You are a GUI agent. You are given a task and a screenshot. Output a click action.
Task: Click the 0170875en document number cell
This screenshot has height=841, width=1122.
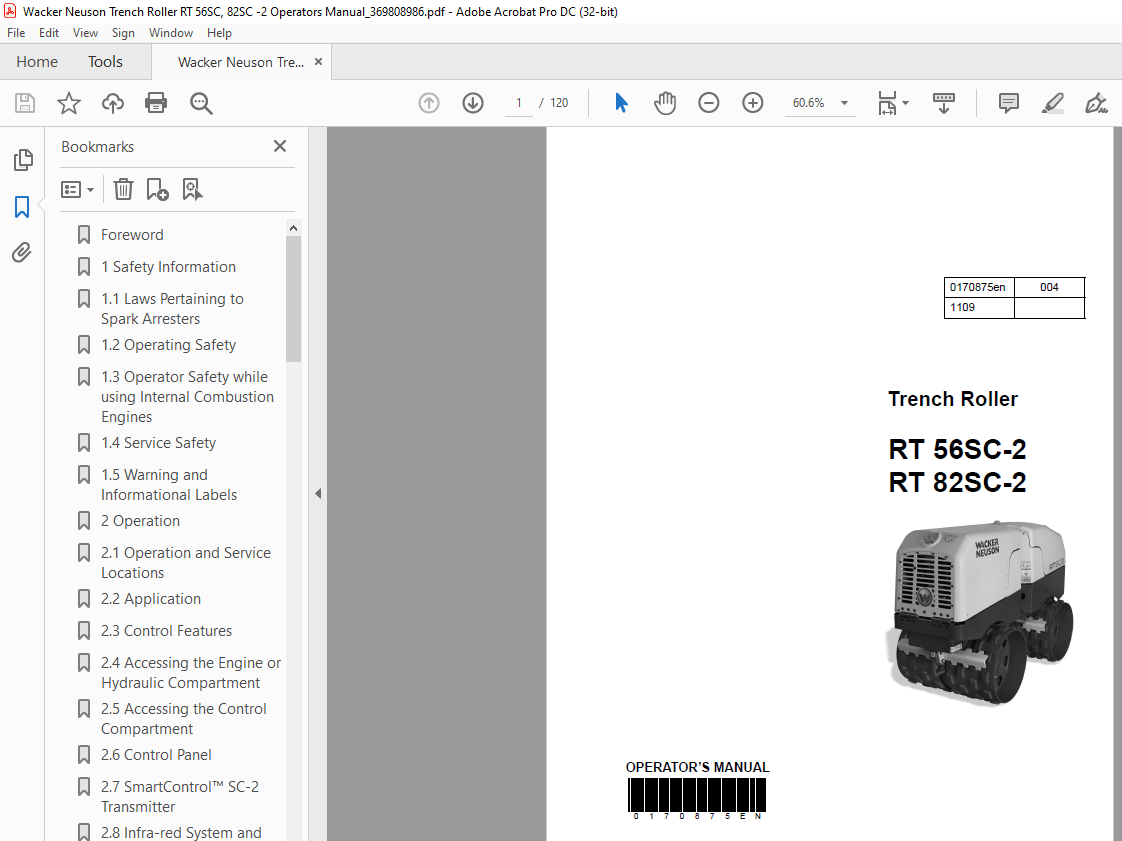977,287
